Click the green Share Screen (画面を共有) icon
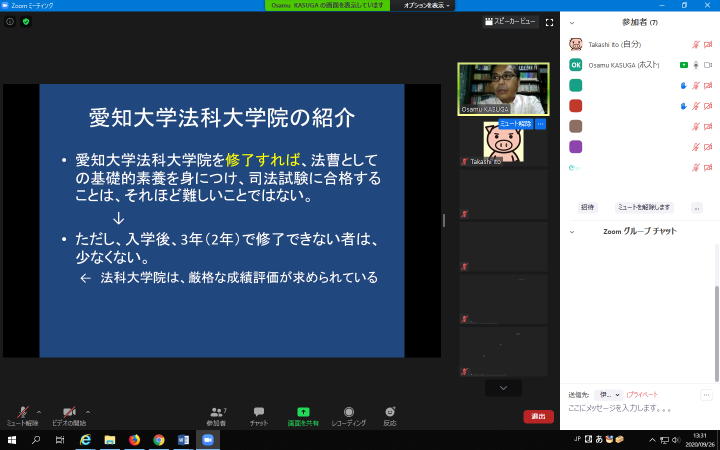 pos(303,412)
